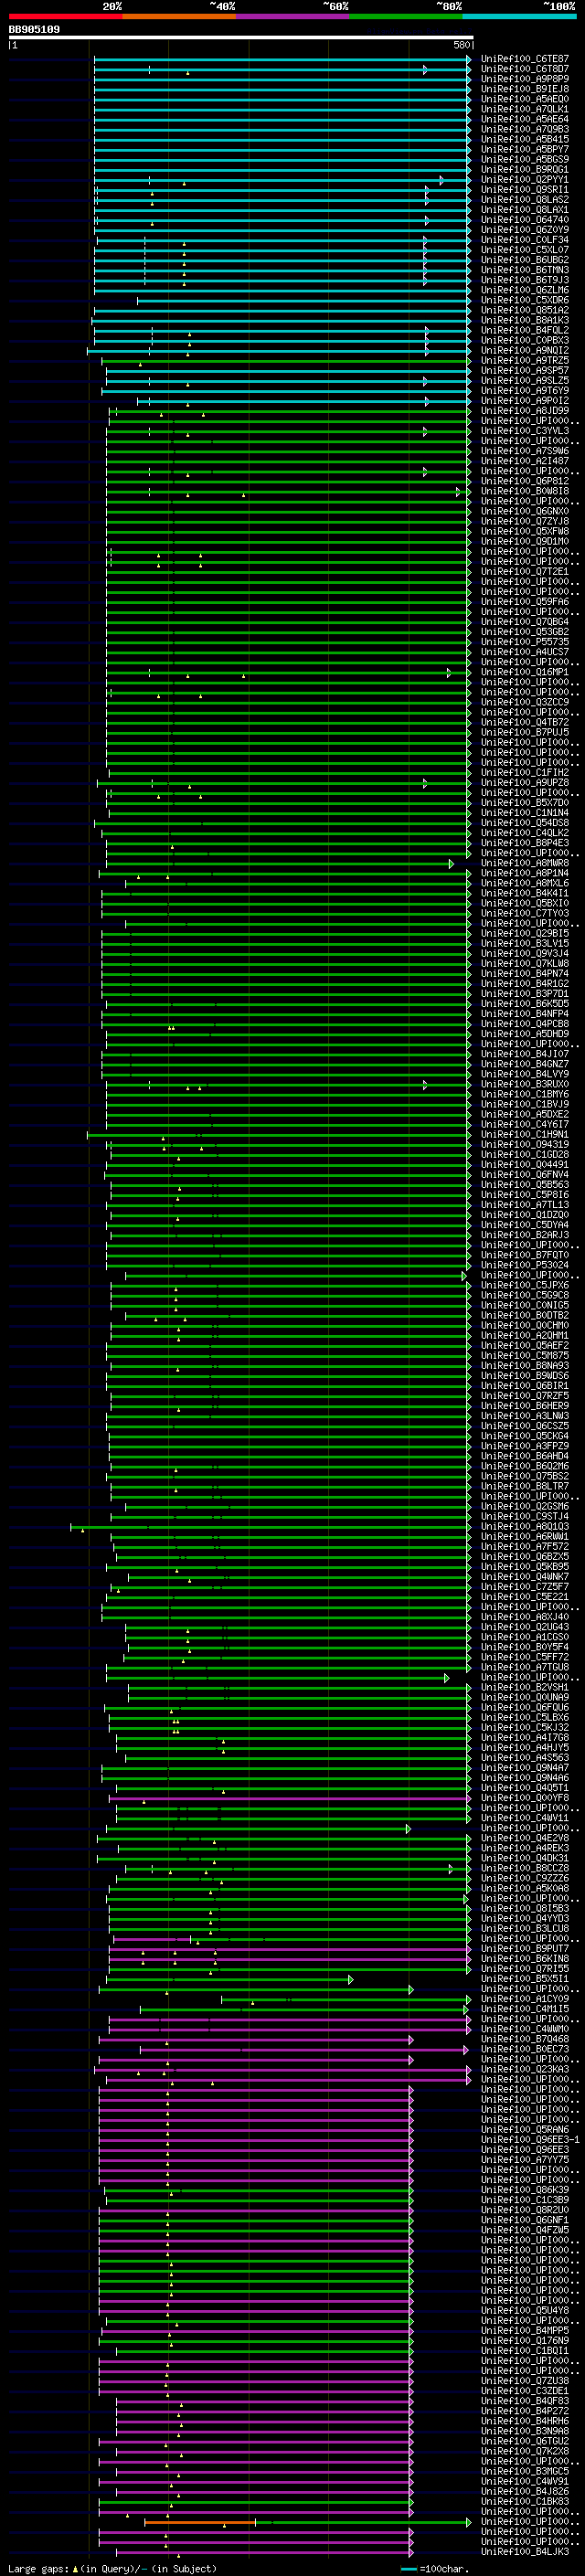
Task: Select label UniRef100_A2QHM1
Action: pos(524,1335)
